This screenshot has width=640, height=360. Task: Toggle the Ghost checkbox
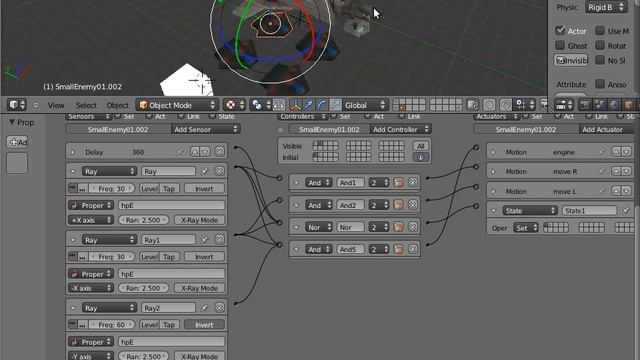coord(560,45)
